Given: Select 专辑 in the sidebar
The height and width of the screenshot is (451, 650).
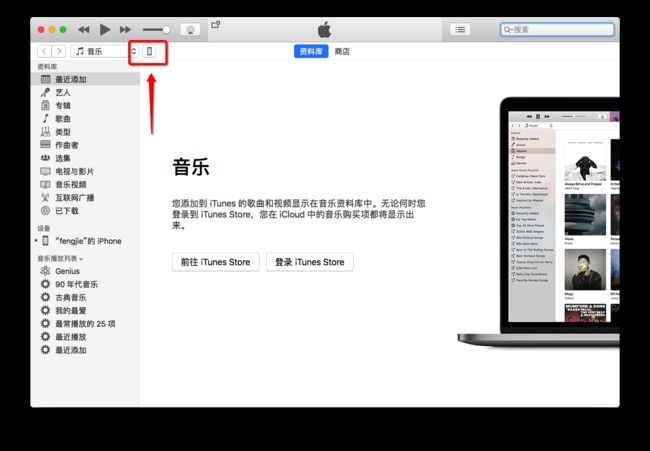Looking at the screenshot, I should [x=85, y=106].
